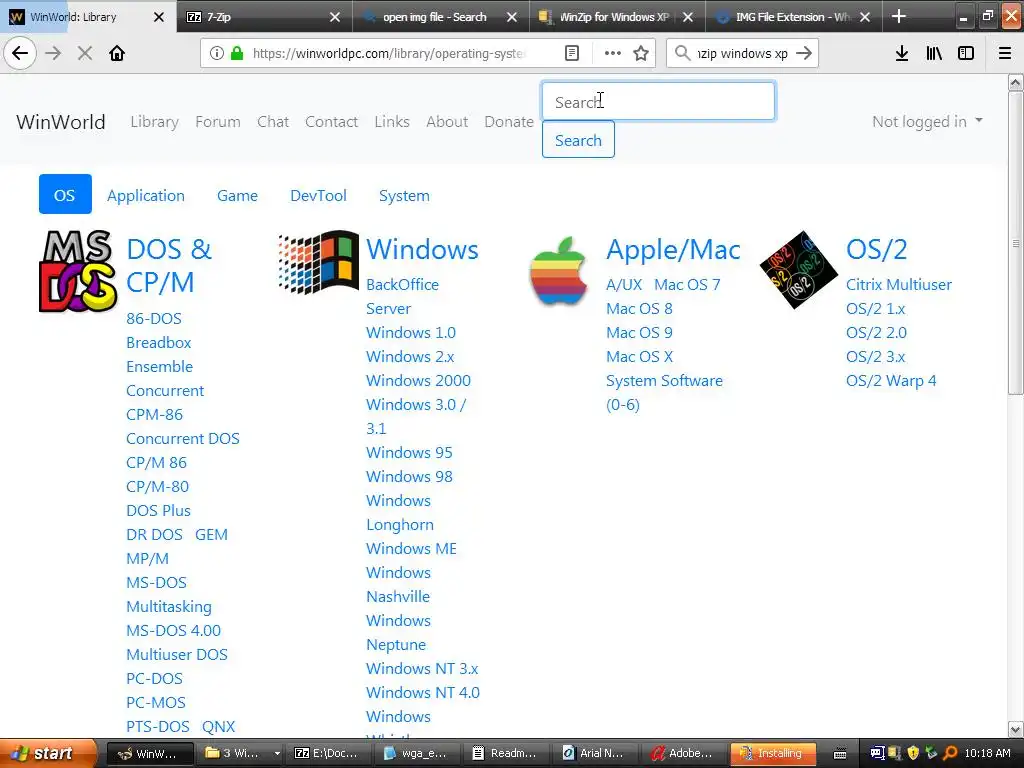This screenshot has width=1024, height=768.
Task: Click the magnifier tray icon
Action: [x=950, y=753]
